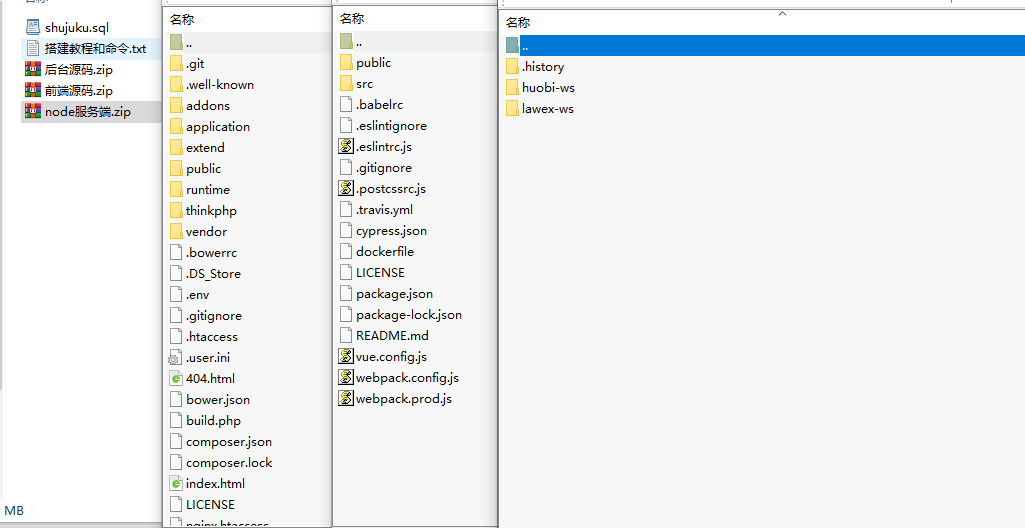Click the 404.html browser file icon
1025x528 pixels.
click(175, 378)
